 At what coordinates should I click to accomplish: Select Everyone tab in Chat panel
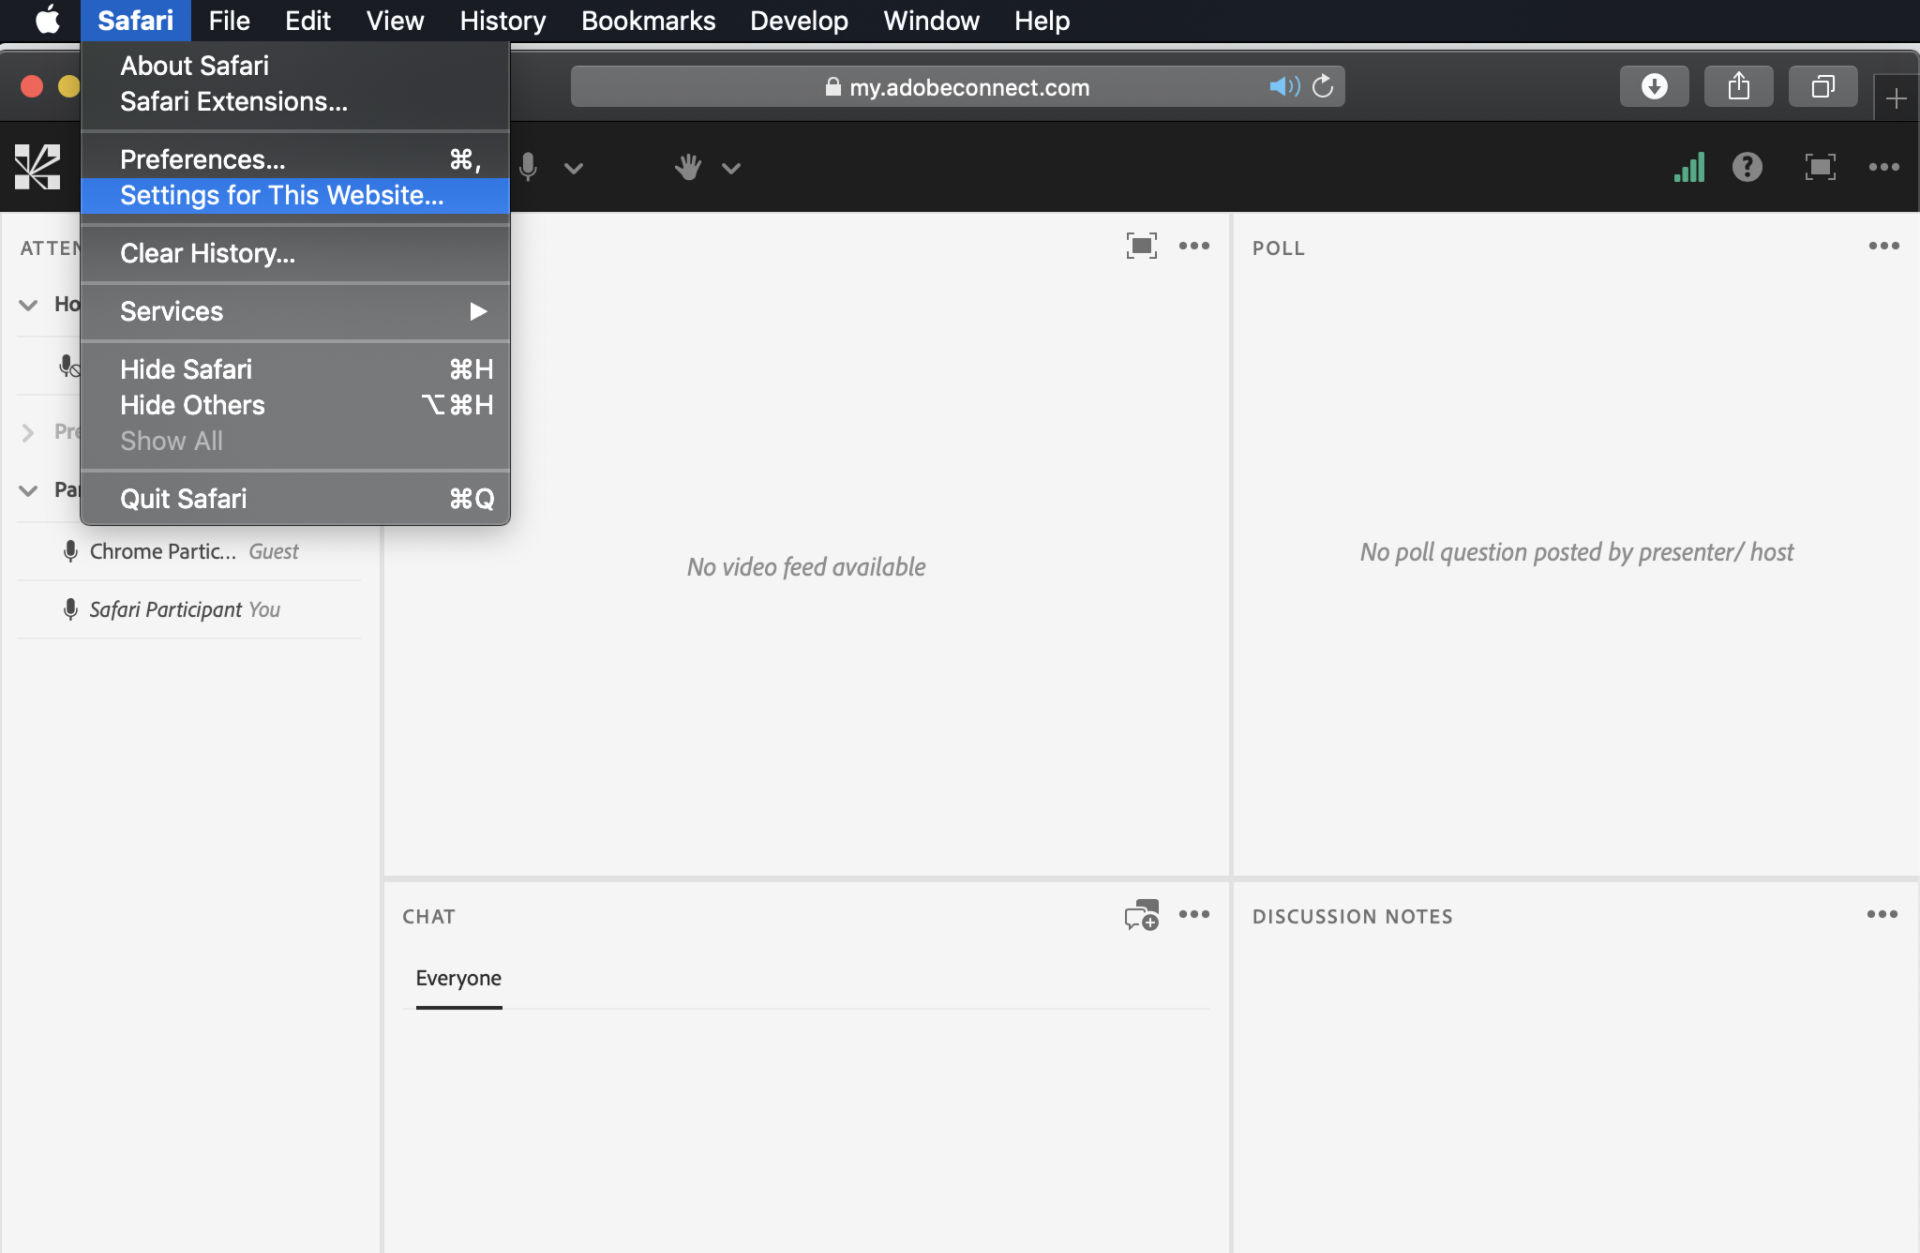(458, 977)
